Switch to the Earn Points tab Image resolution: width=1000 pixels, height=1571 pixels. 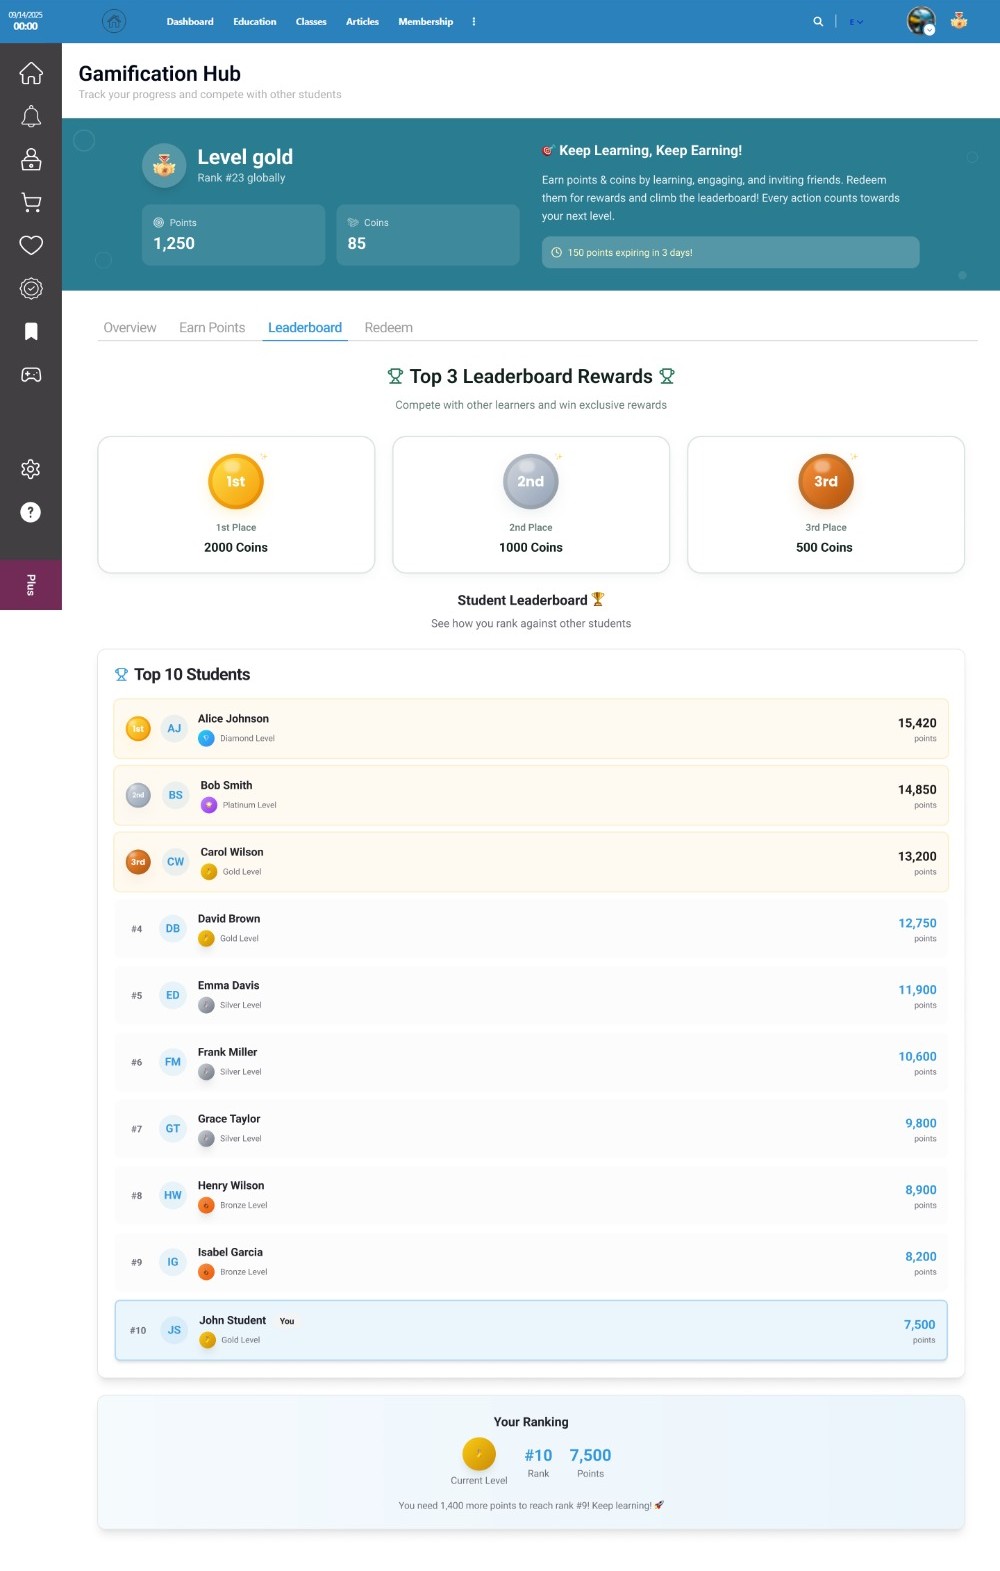[x=212, y=328]
